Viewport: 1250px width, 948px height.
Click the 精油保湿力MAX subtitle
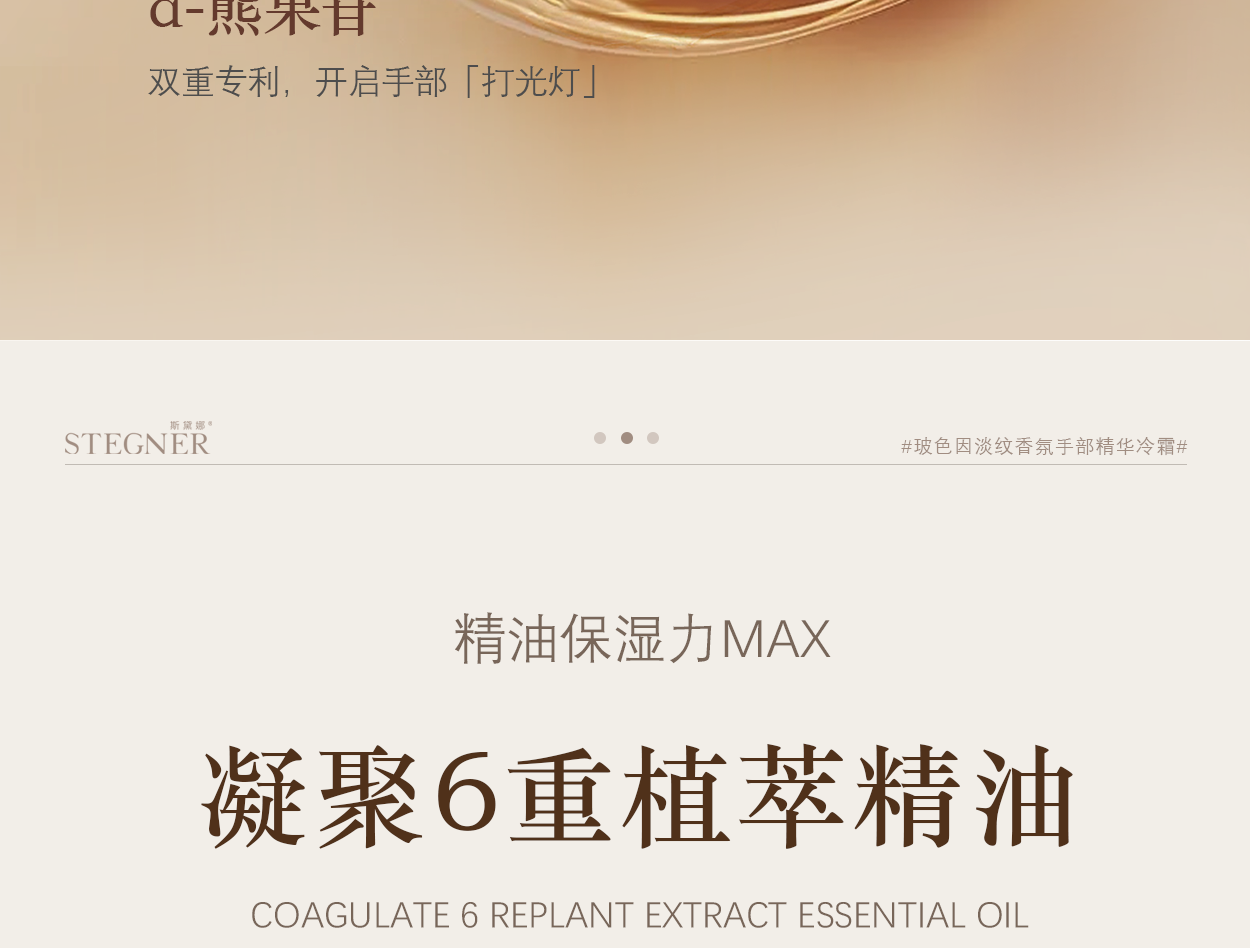tap(642, 639)
